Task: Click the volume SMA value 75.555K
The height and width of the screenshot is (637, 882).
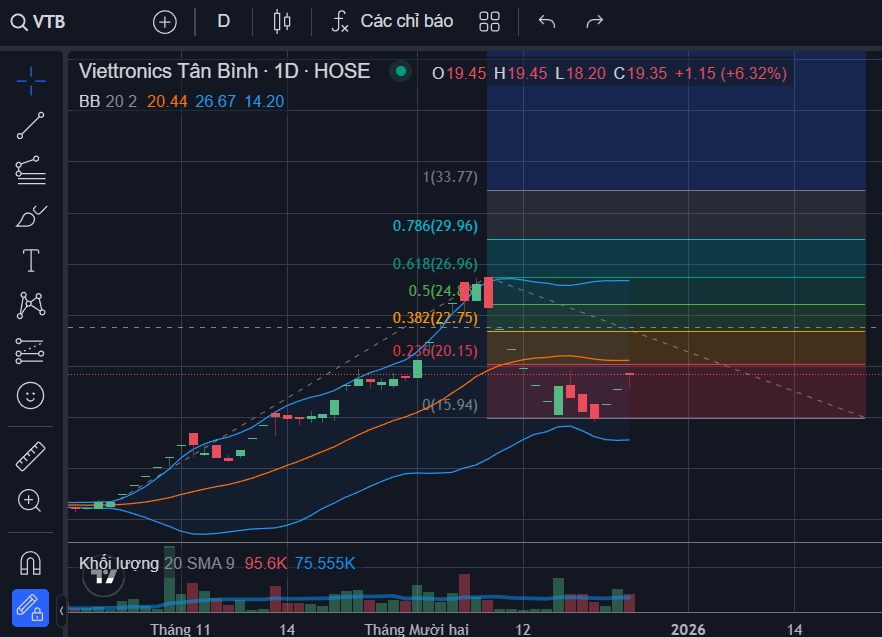Action: 325,563
